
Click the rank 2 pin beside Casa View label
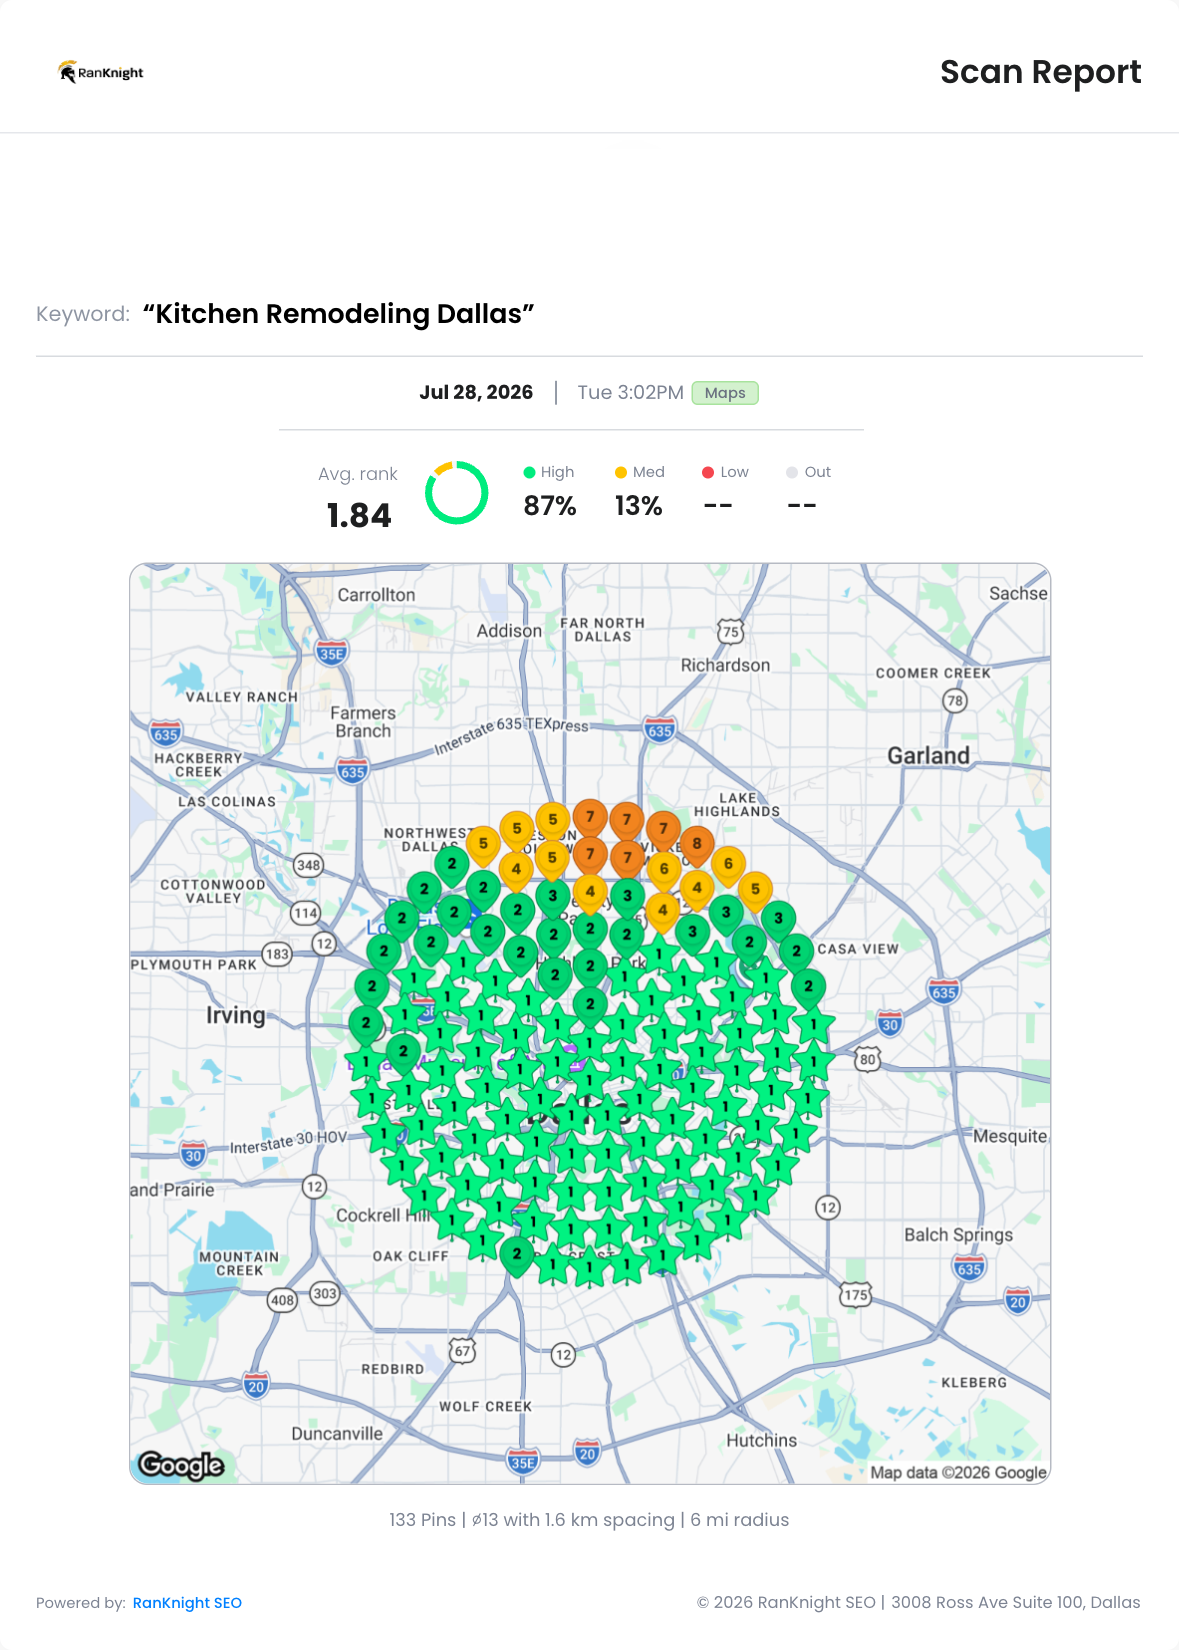pos(796,953)
